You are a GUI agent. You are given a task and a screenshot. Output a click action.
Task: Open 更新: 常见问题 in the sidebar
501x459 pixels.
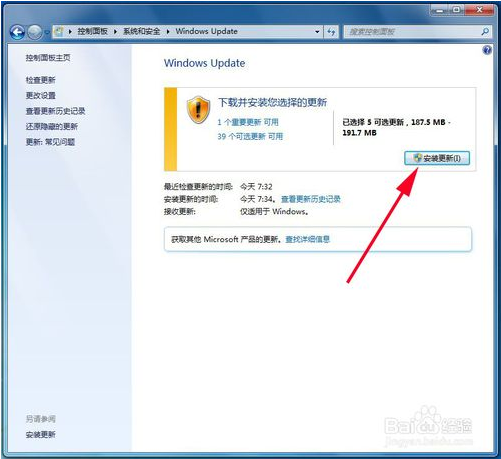[x=50, y=142]
